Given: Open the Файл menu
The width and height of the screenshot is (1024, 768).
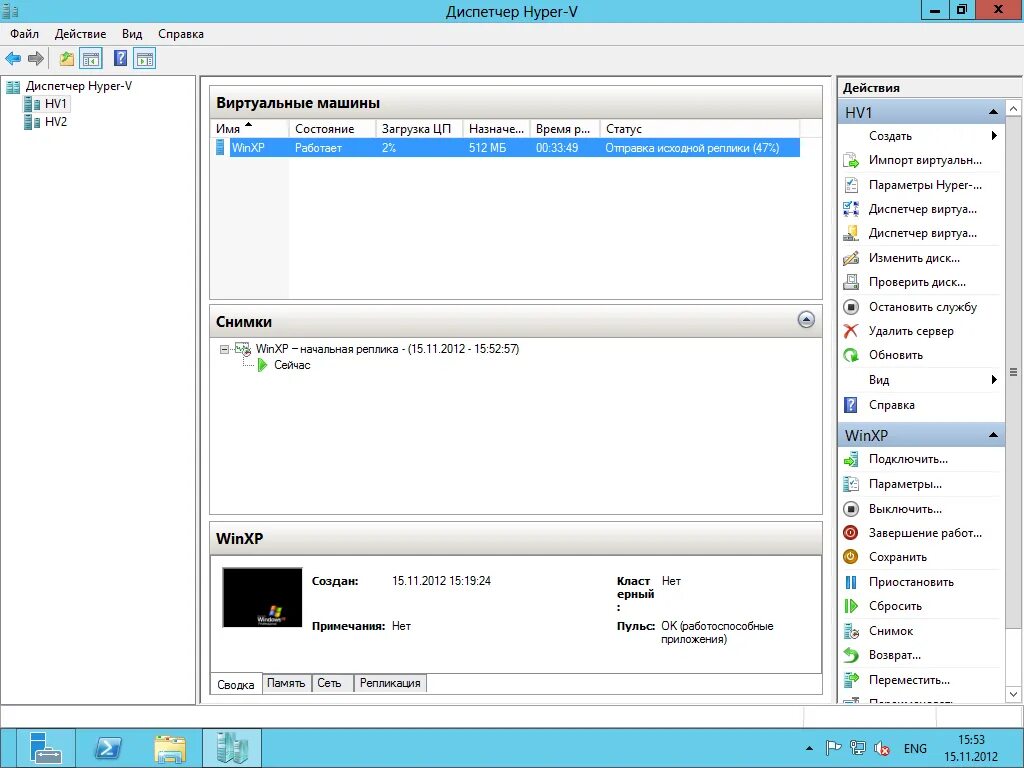Looking at the screenshot, I should point(24,34).
